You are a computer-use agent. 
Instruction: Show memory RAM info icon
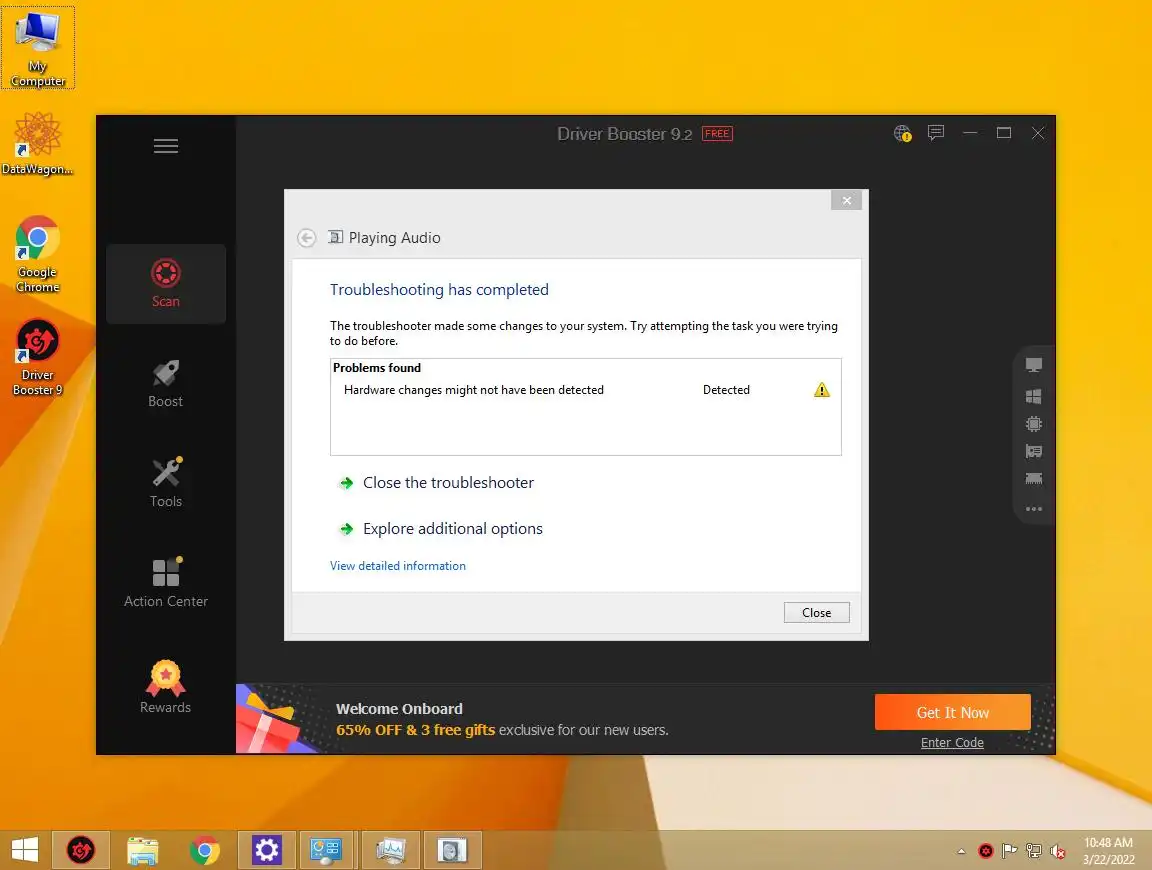[x=1034, y=478]
